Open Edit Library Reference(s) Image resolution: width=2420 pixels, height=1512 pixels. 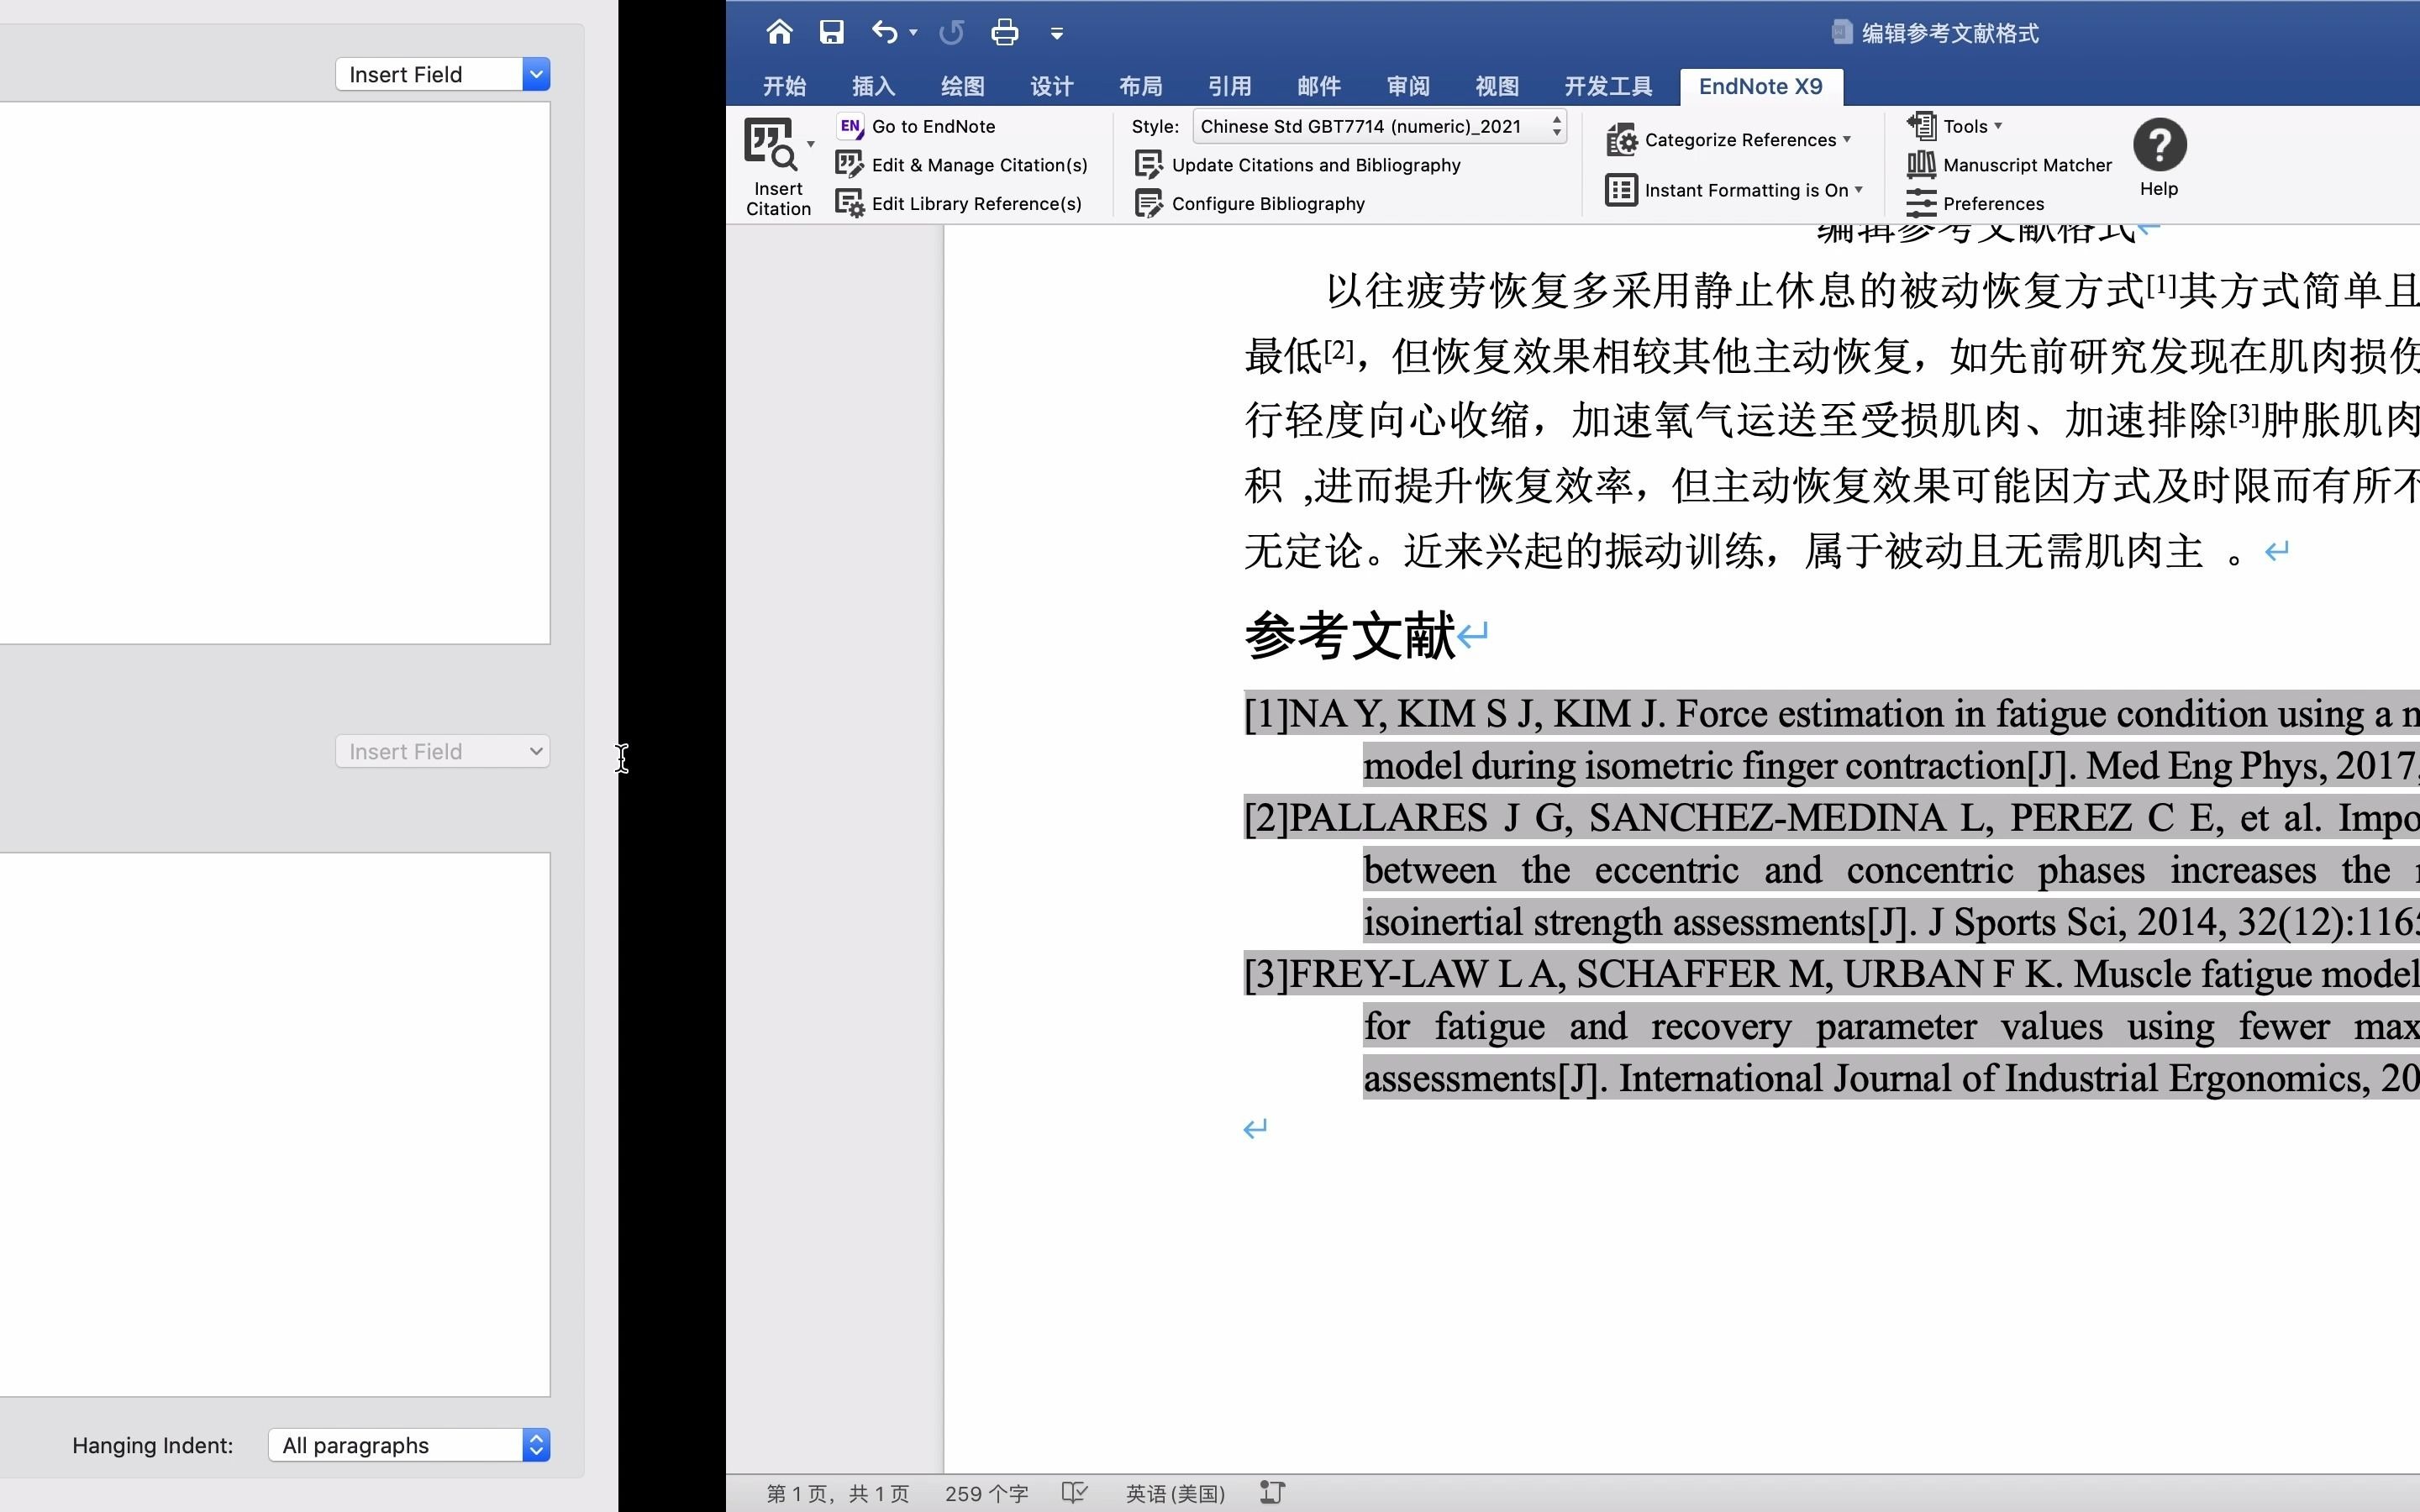958,204
